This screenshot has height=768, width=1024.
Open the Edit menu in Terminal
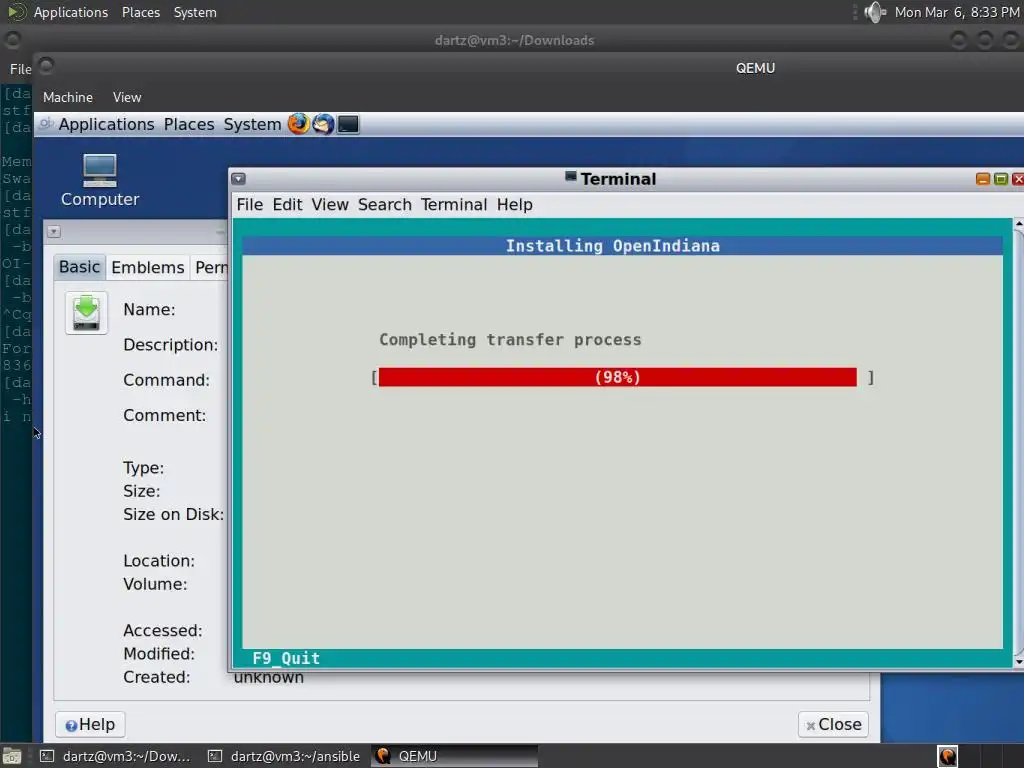coord(287,204)
